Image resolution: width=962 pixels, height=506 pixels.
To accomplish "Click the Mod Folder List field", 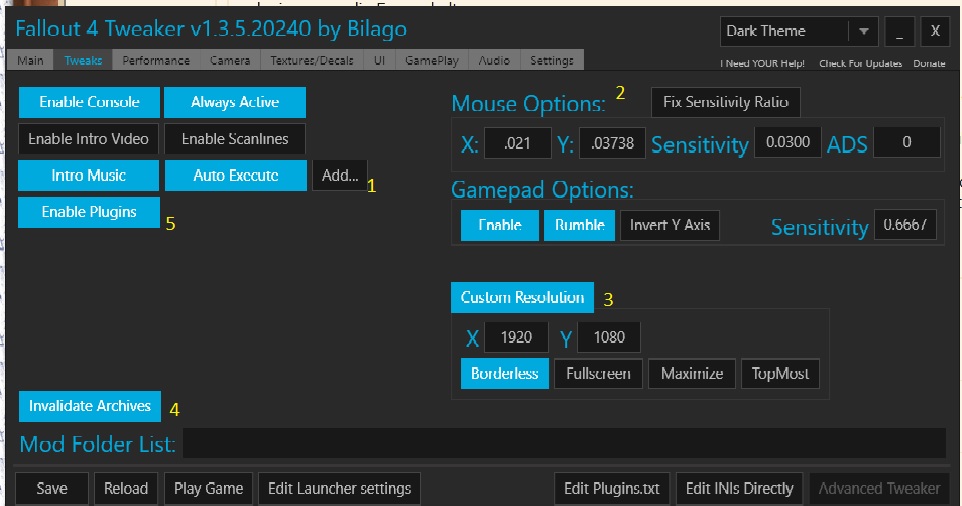I will coord(564,443).
